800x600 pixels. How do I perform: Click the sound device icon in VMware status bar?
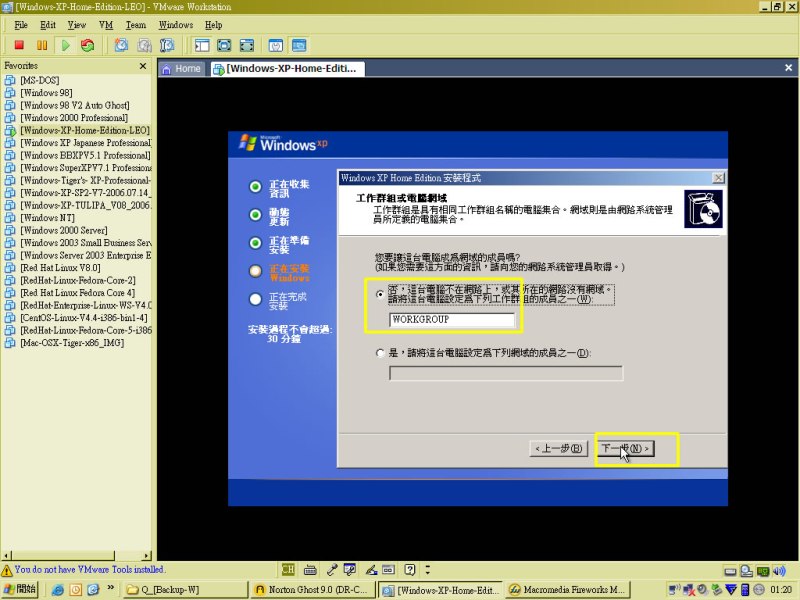coord(779,571)
